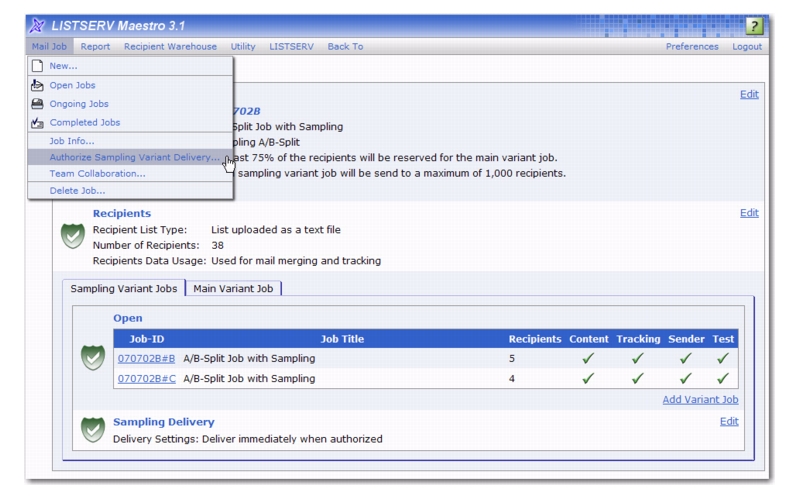
Task: Click the Job-ID column header
Action: (x=147, y=339)
